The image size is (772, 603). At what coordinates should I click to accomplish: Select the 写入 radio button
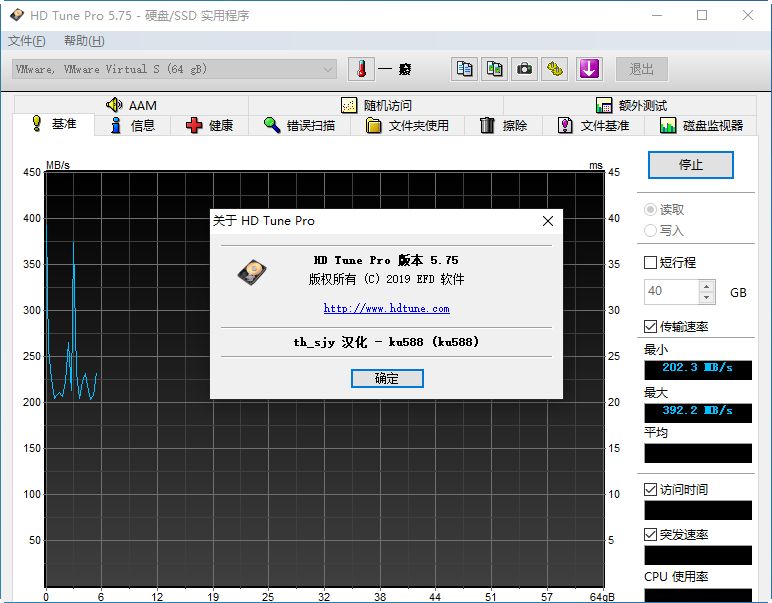[664, 230]
